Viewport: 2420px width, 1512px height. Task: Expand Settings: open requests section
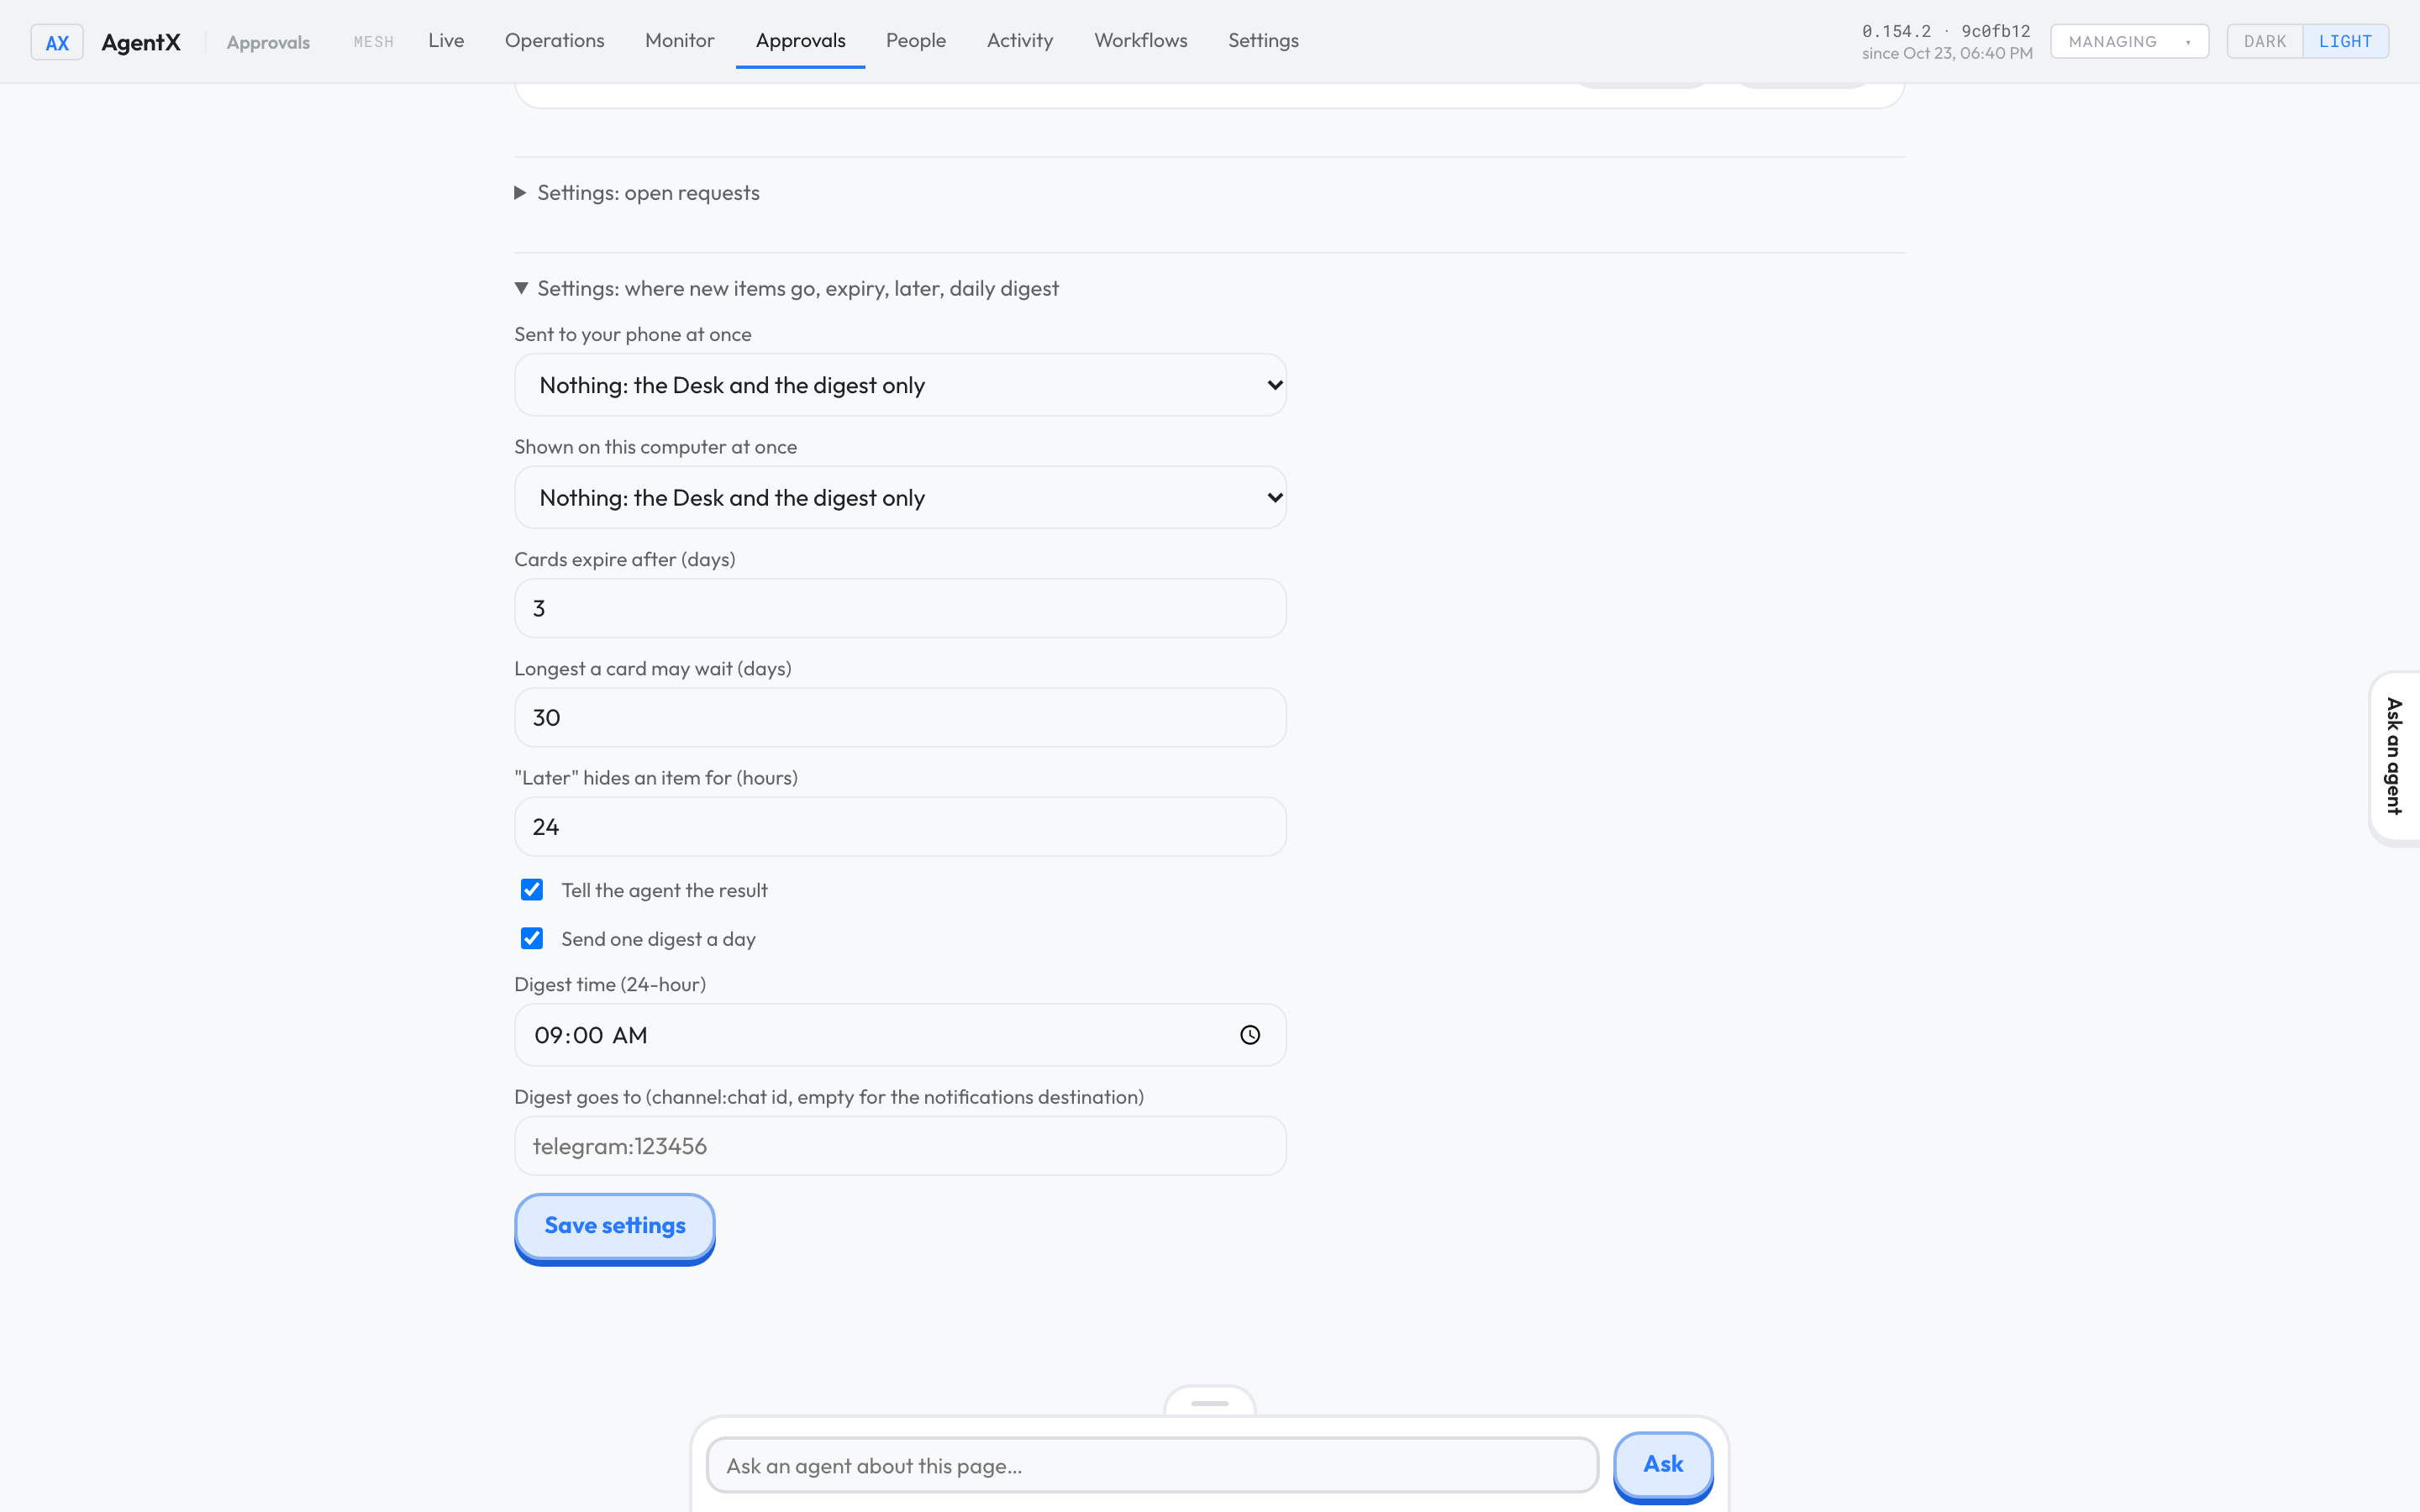(637, 192)
